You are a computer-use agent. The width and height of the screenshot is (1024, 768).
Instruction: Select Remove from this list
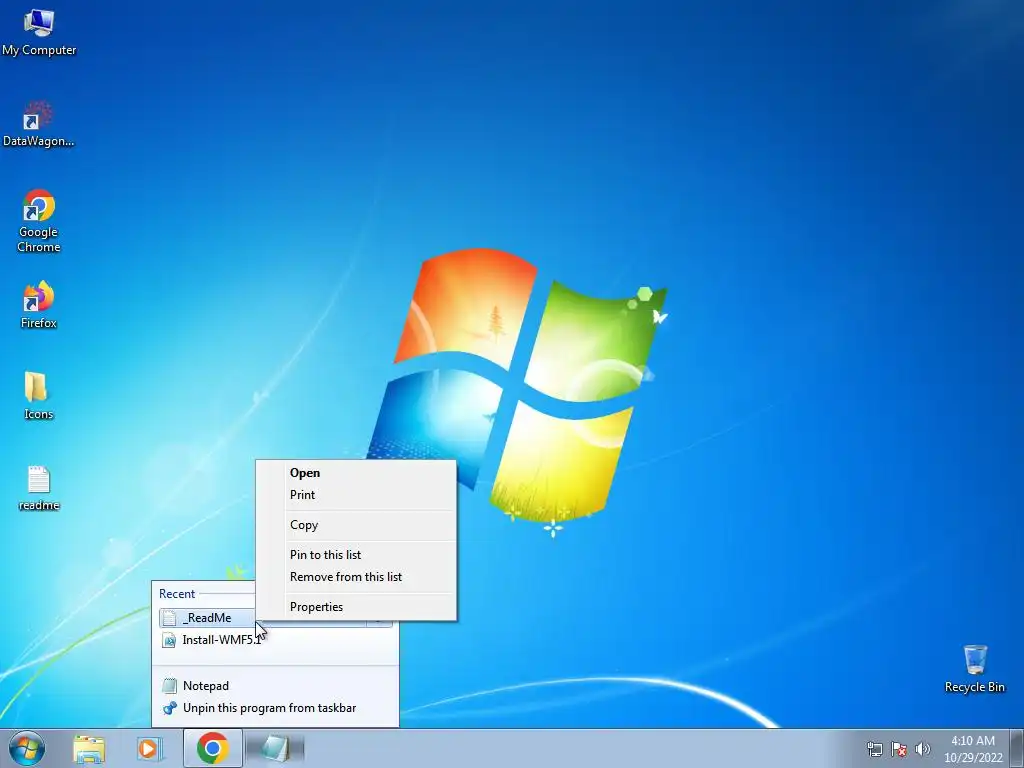click(356, 577)
